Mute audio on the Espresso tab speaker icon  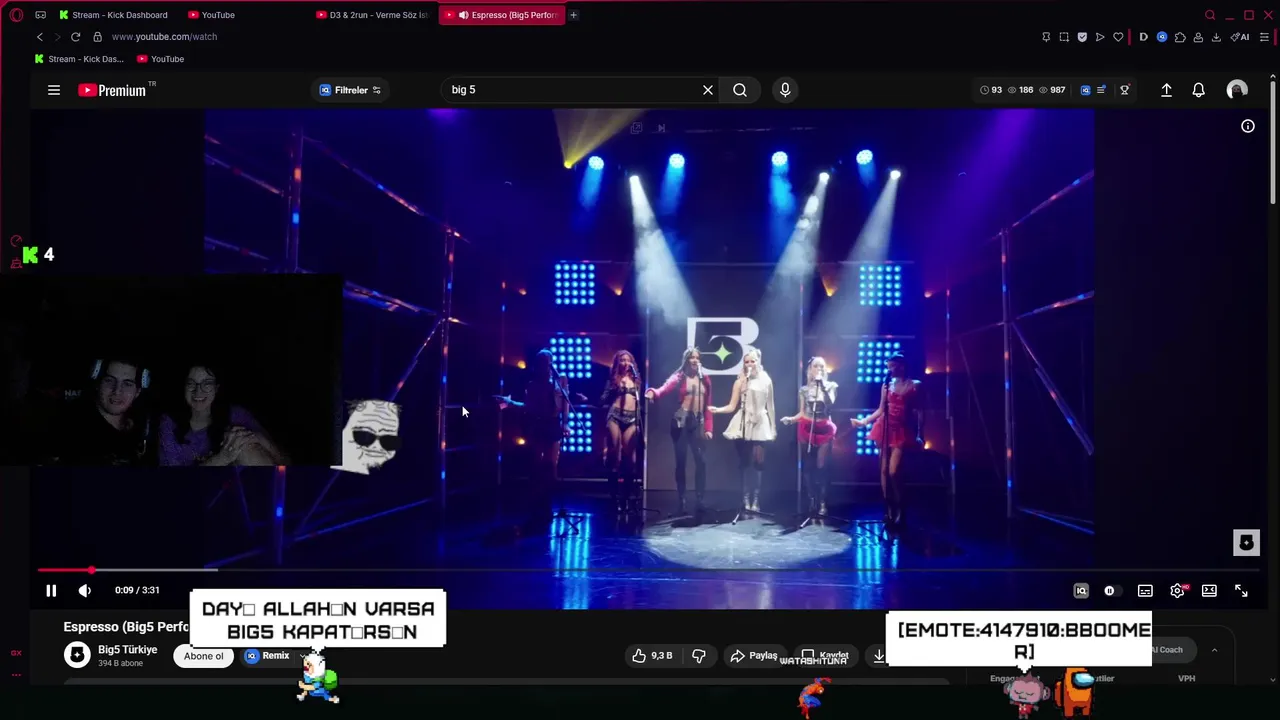tap(463, 15)
